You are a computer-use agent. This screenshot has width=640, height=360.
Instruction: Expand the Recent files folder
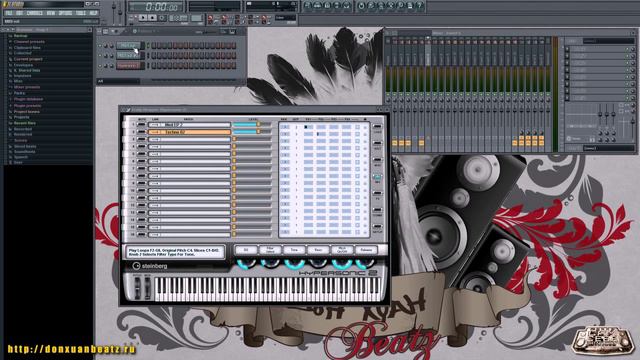point(24,123)
